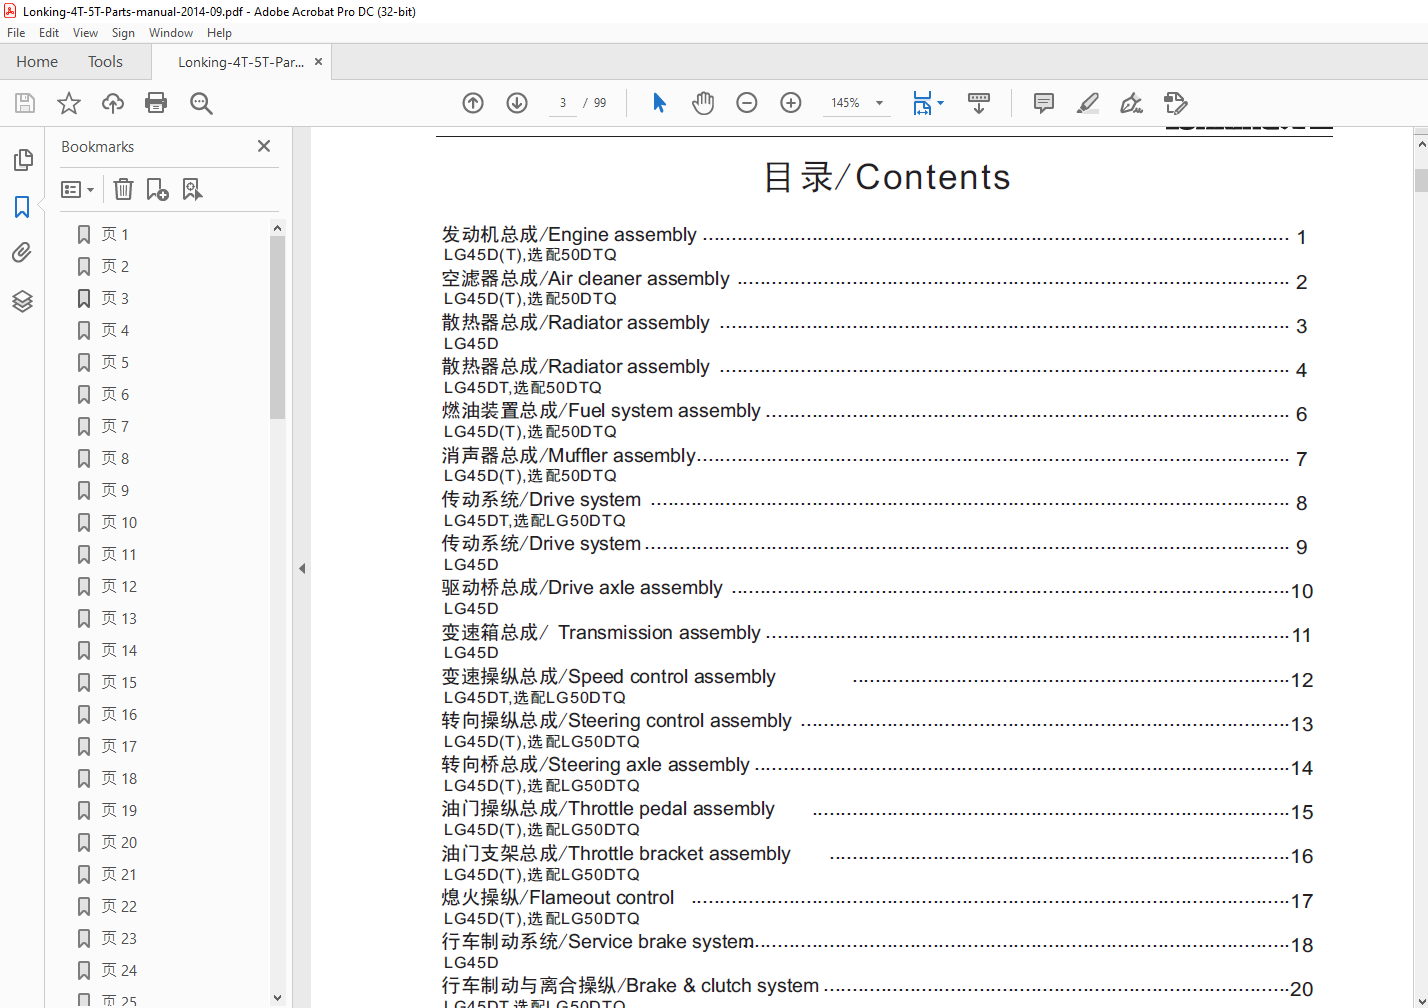
Task: Click the Fuel system assembly contents entry
Action: pyautogui.click(x=874, y=411)
